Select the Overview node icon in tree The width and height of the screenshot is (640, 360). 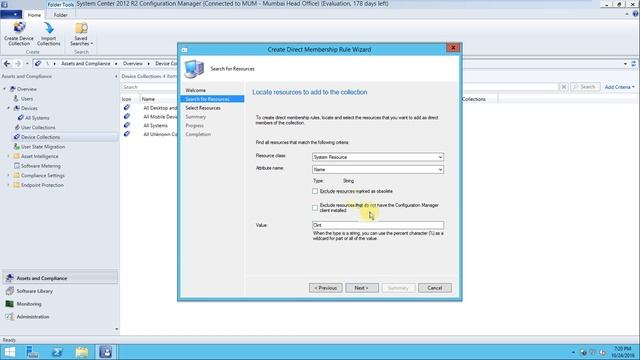click(13, 89)
